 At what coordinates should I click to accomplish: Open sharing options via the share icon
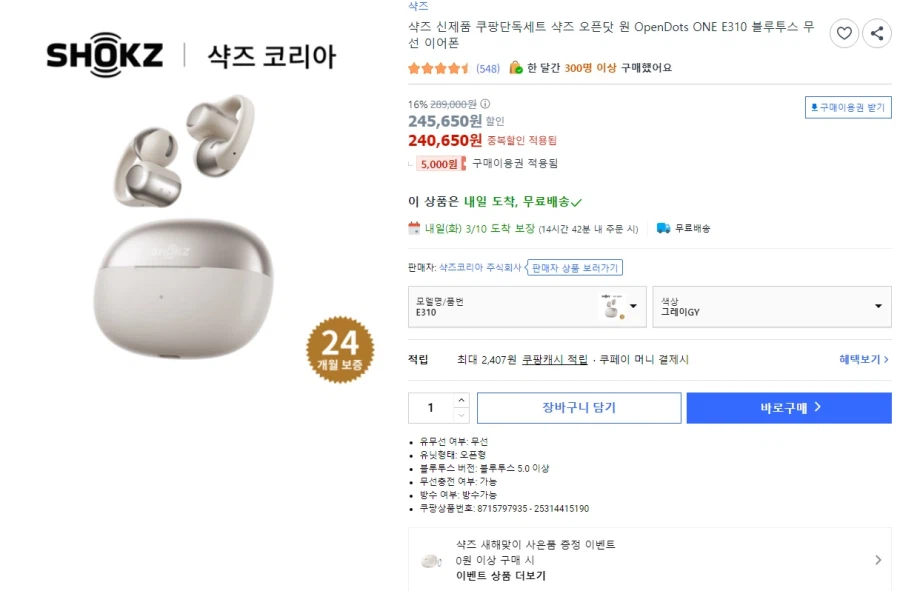878,33
